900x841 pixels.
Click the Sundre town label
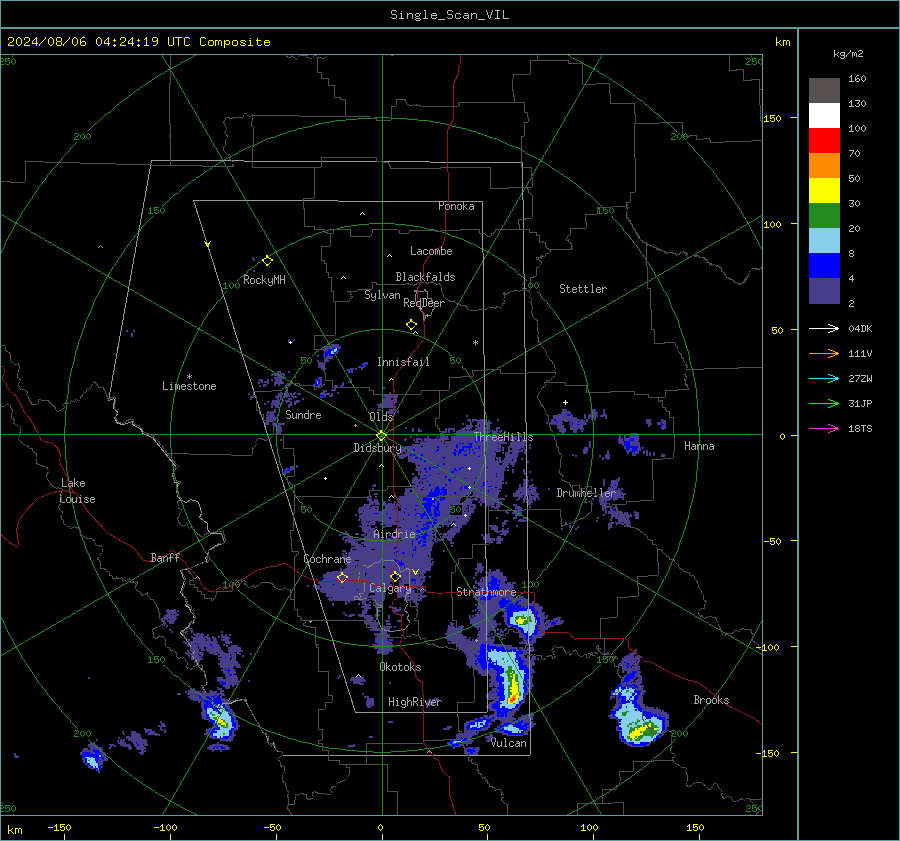coord(303,415)
